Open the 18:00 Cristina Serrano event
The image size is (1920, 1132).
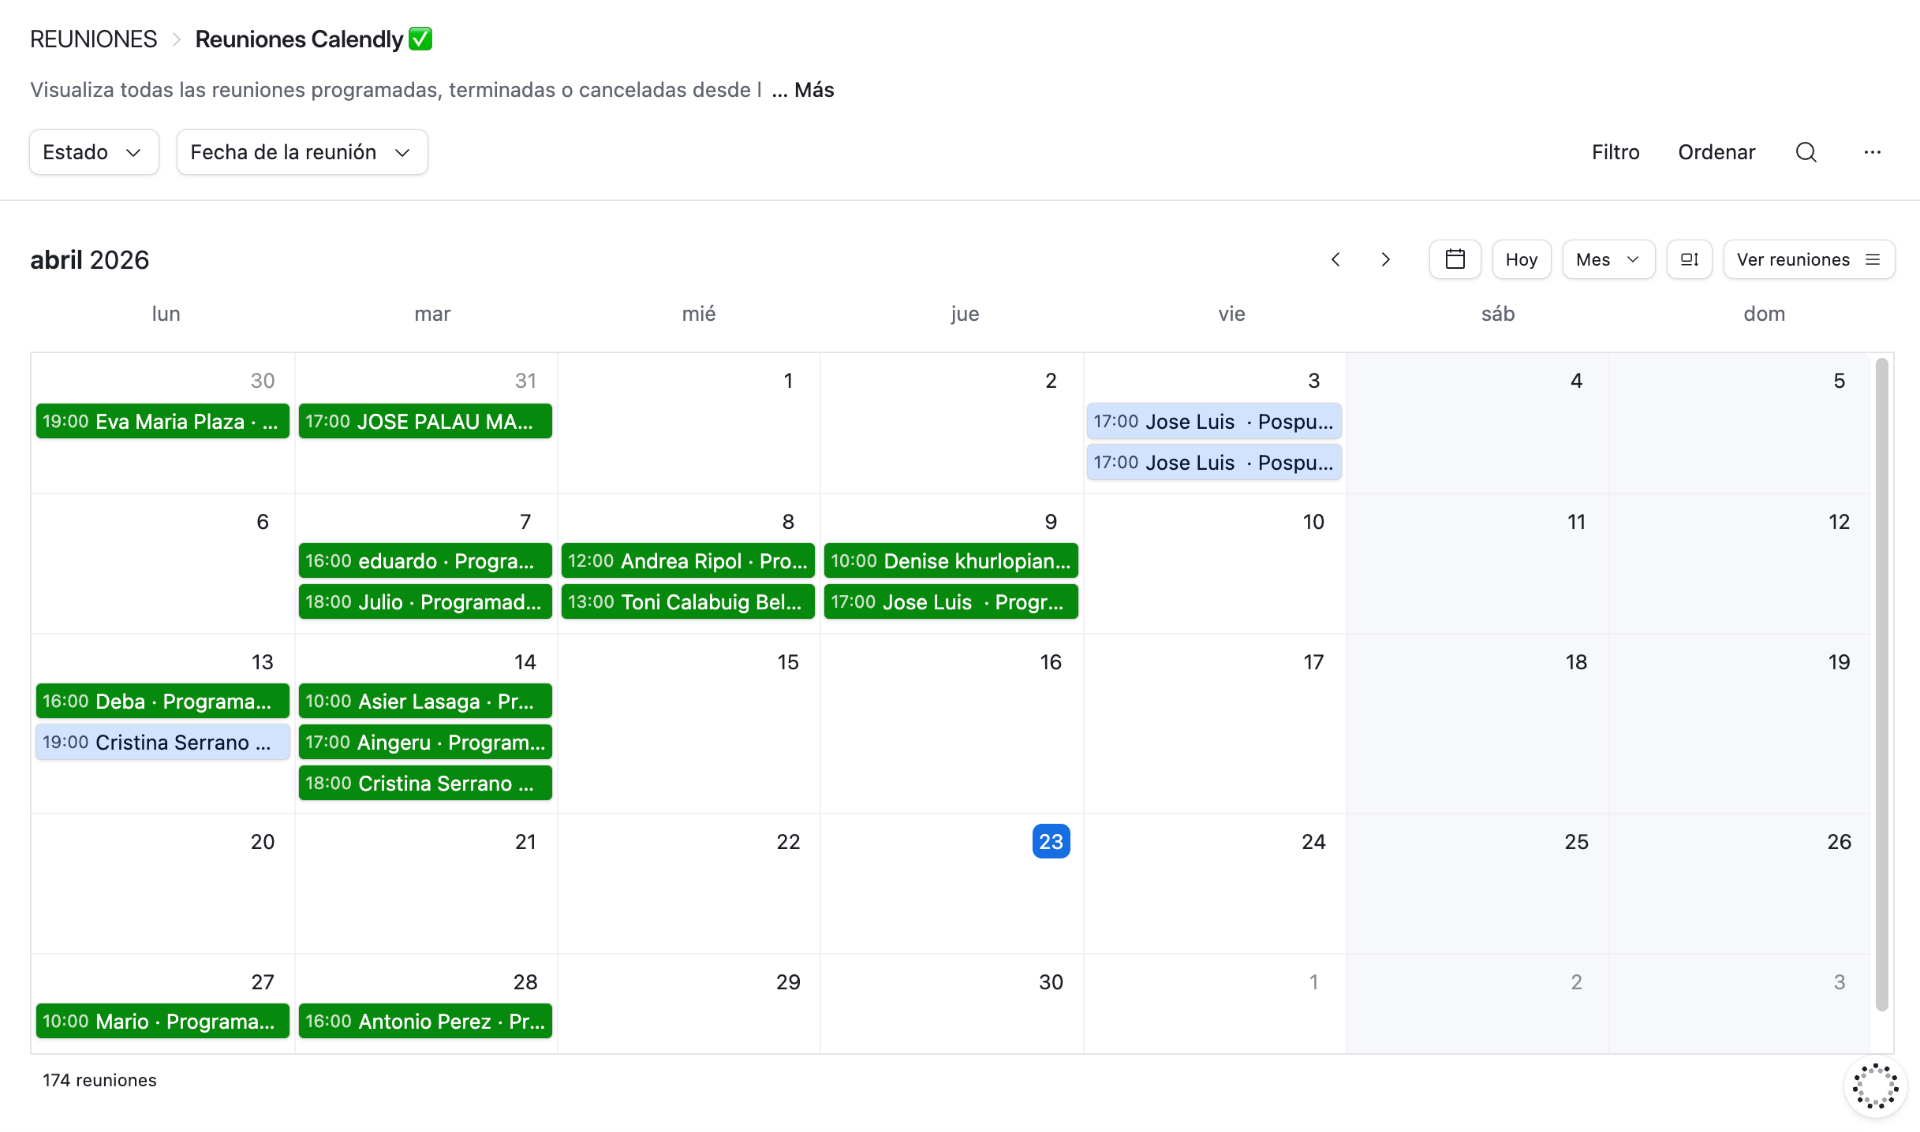425,783
